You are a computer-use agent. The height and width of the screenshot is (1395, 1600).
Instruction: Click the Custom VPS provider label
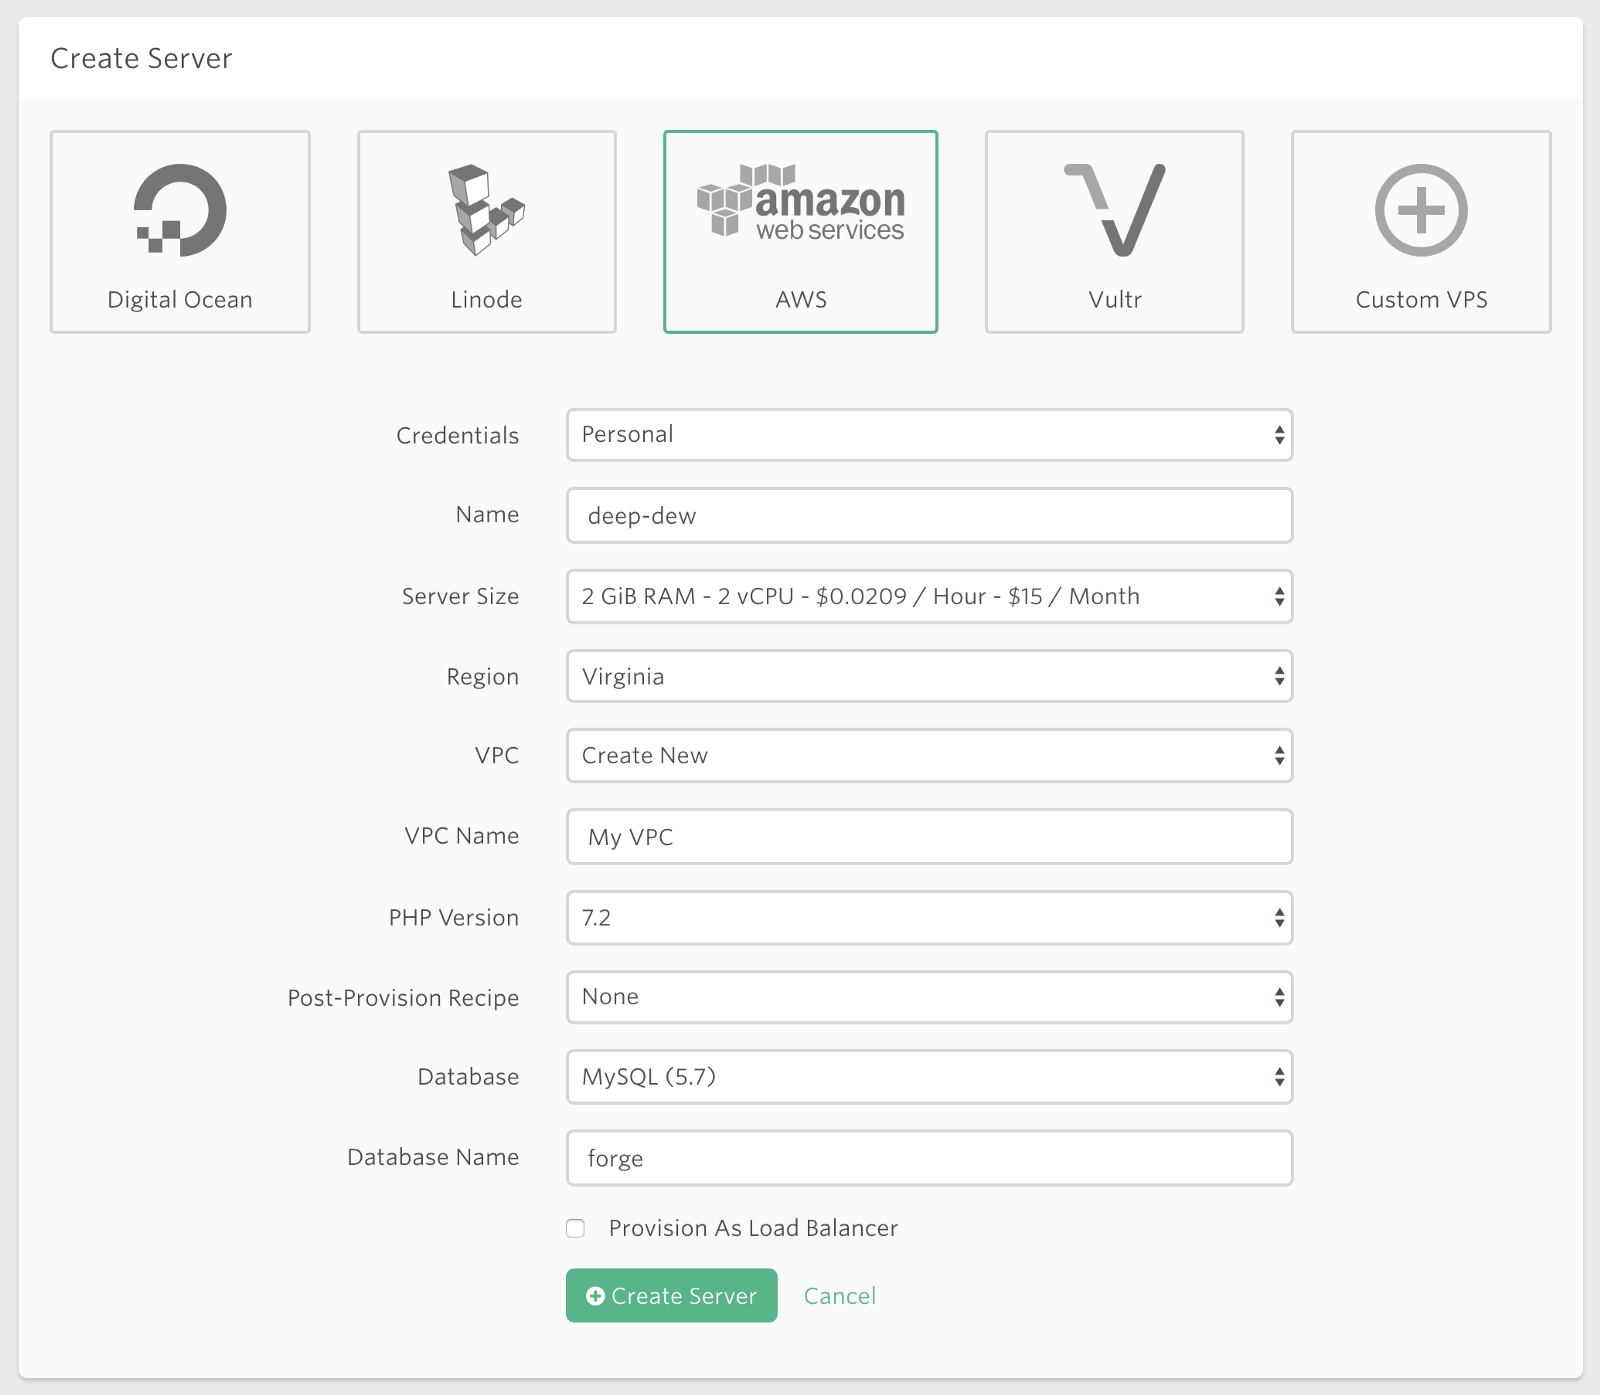click(1421, 300)
